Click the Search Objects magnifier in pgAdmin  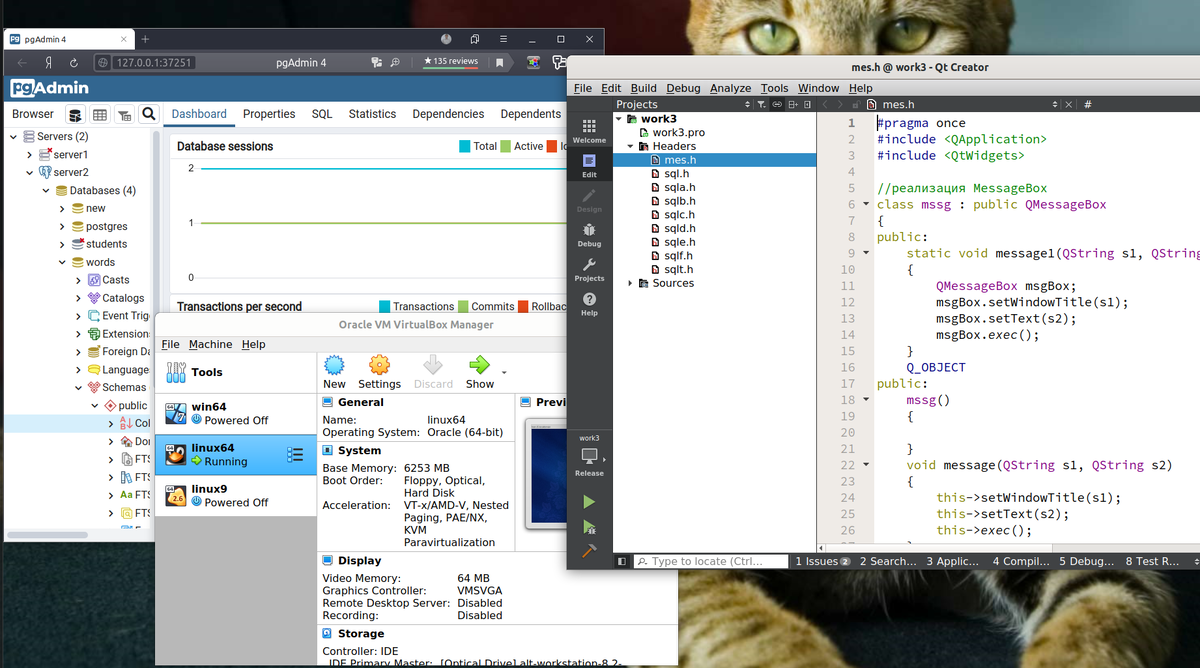pyautogui.click(x=149, y=115)
